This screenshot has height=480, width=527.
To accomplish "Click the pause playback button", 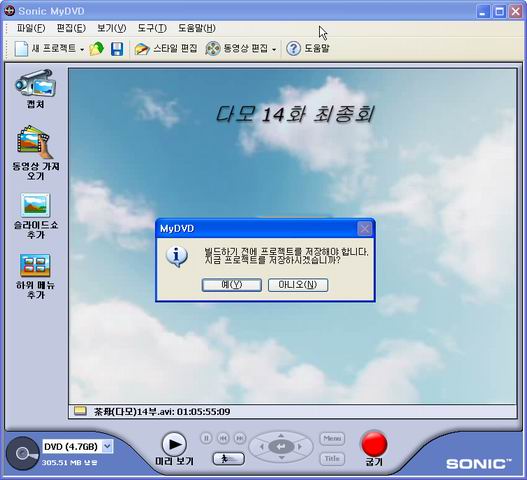I will 206,438.
